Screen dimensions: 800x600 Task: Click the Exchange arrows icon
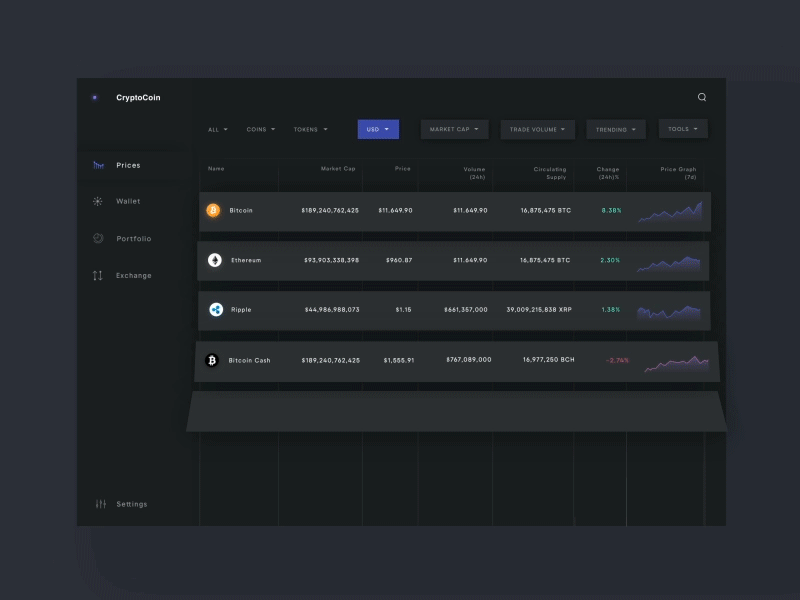click(97, 276)
